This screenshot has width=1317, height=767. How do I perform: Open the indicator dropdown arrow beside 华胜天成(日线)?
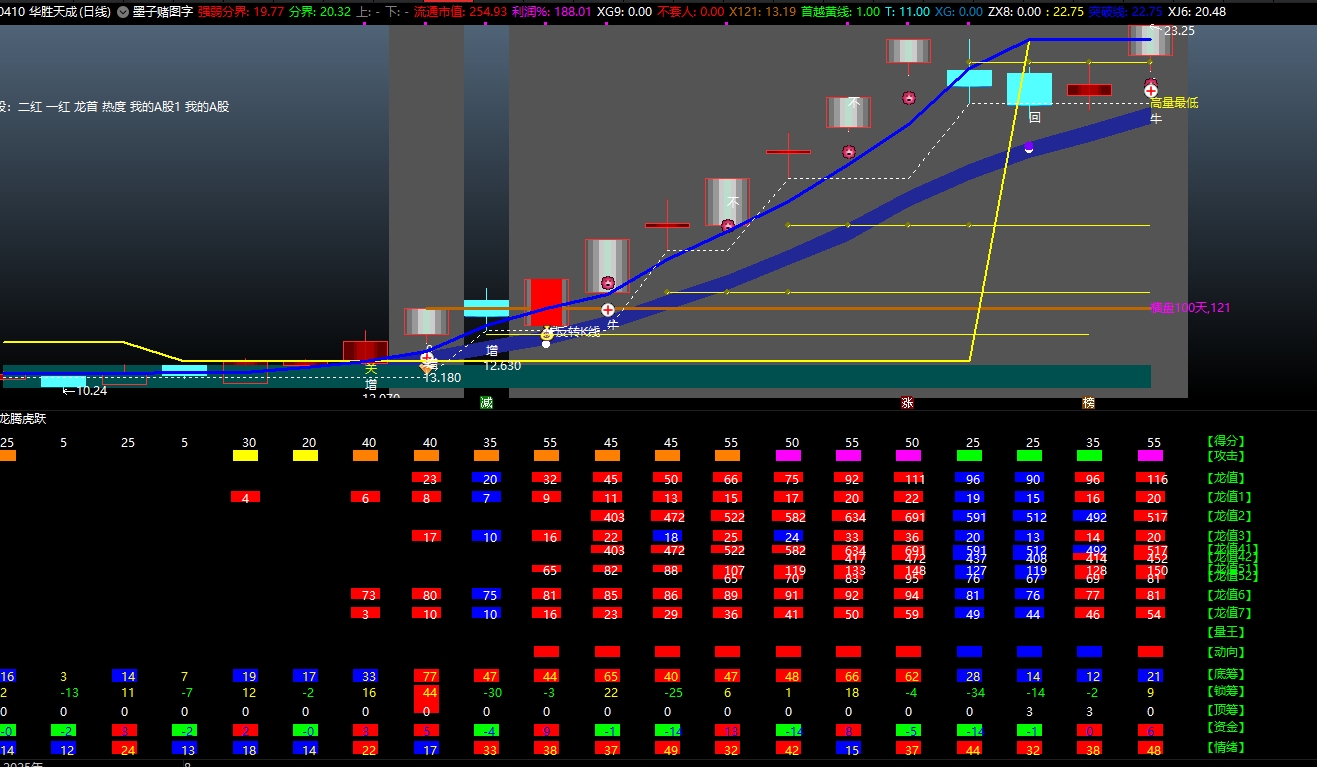point(123,12)
